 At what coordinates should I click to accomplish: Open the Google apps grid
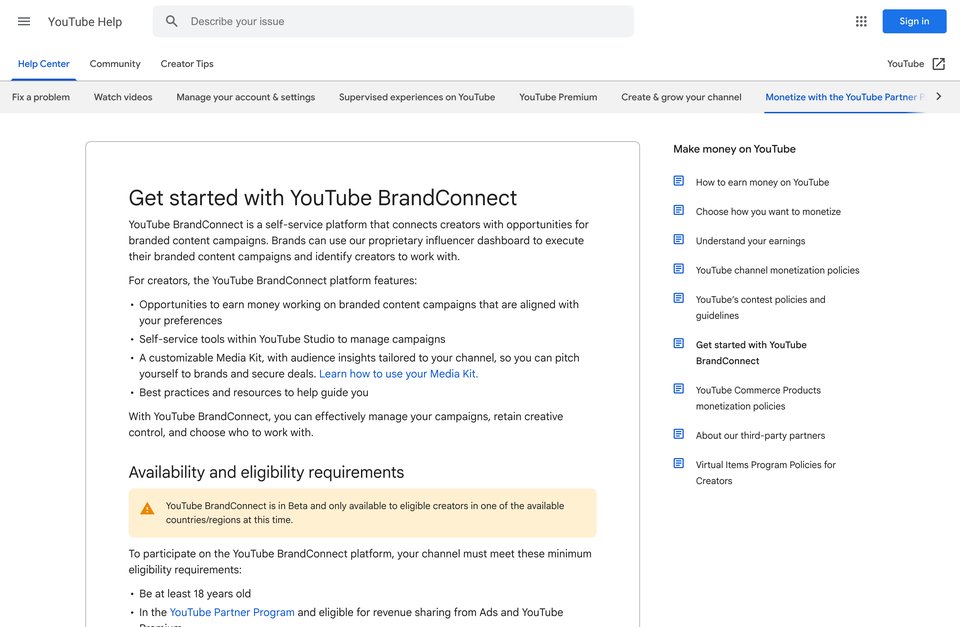tap(861, 21)
